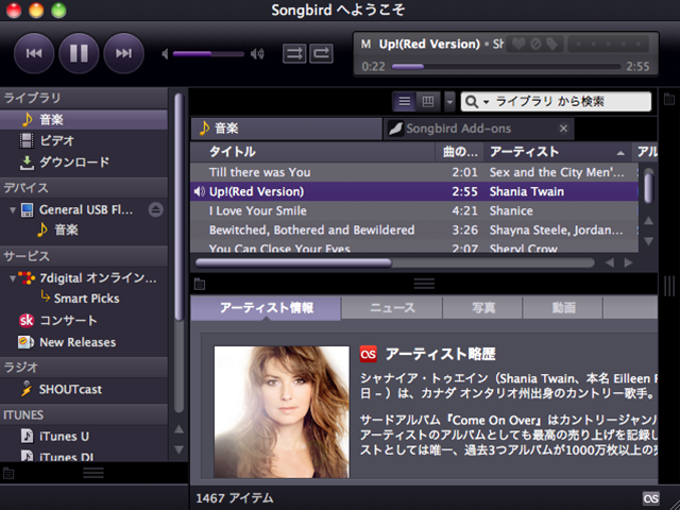Close the Songbird Add-ons tab
This screenshot has width=680, height=510.
click(x=563, y=129)
